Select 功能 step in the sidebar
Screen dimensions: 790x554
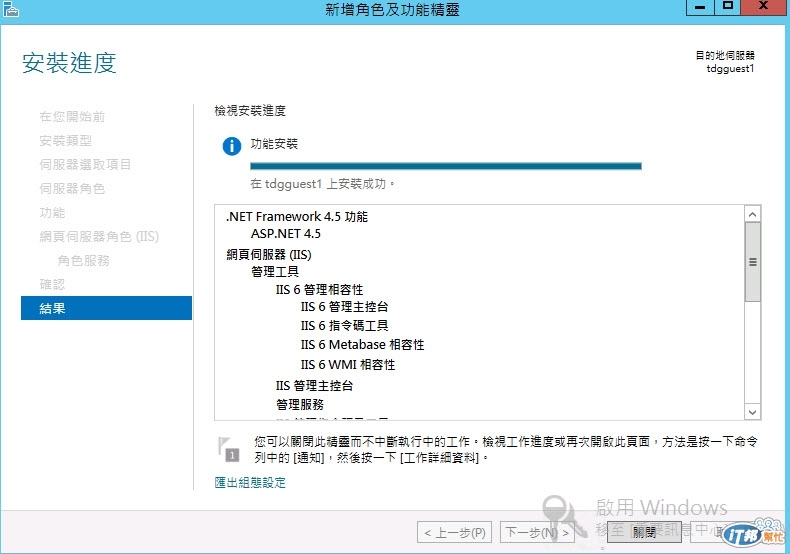(52, 213)
